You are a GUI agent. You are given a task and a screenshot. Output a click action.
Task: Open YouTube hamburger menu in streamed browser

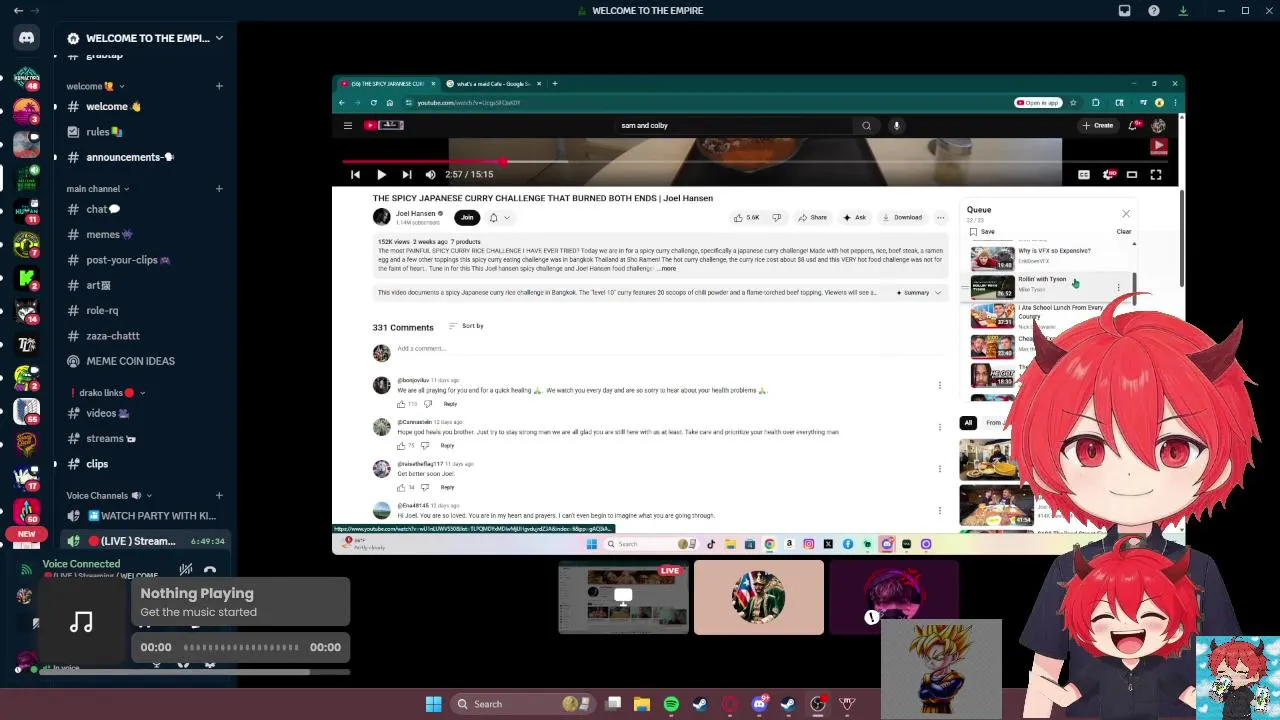click(x=347, y=125)
